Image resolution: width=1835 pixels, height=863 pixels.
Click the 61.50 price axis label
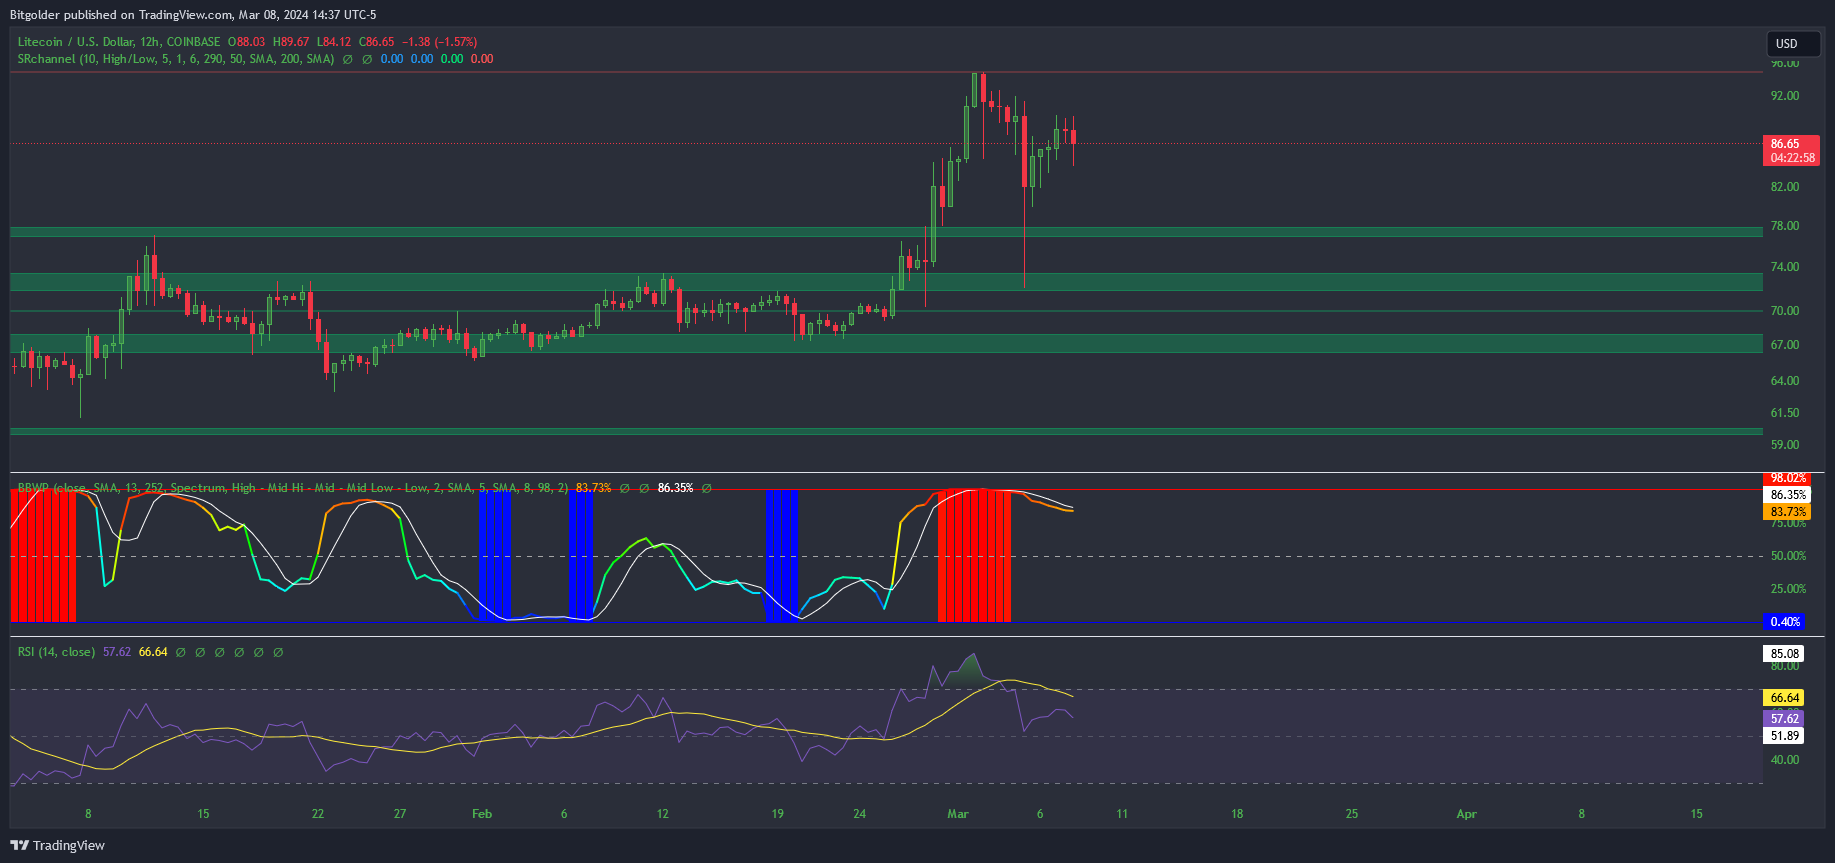(x=1785, y=413)
